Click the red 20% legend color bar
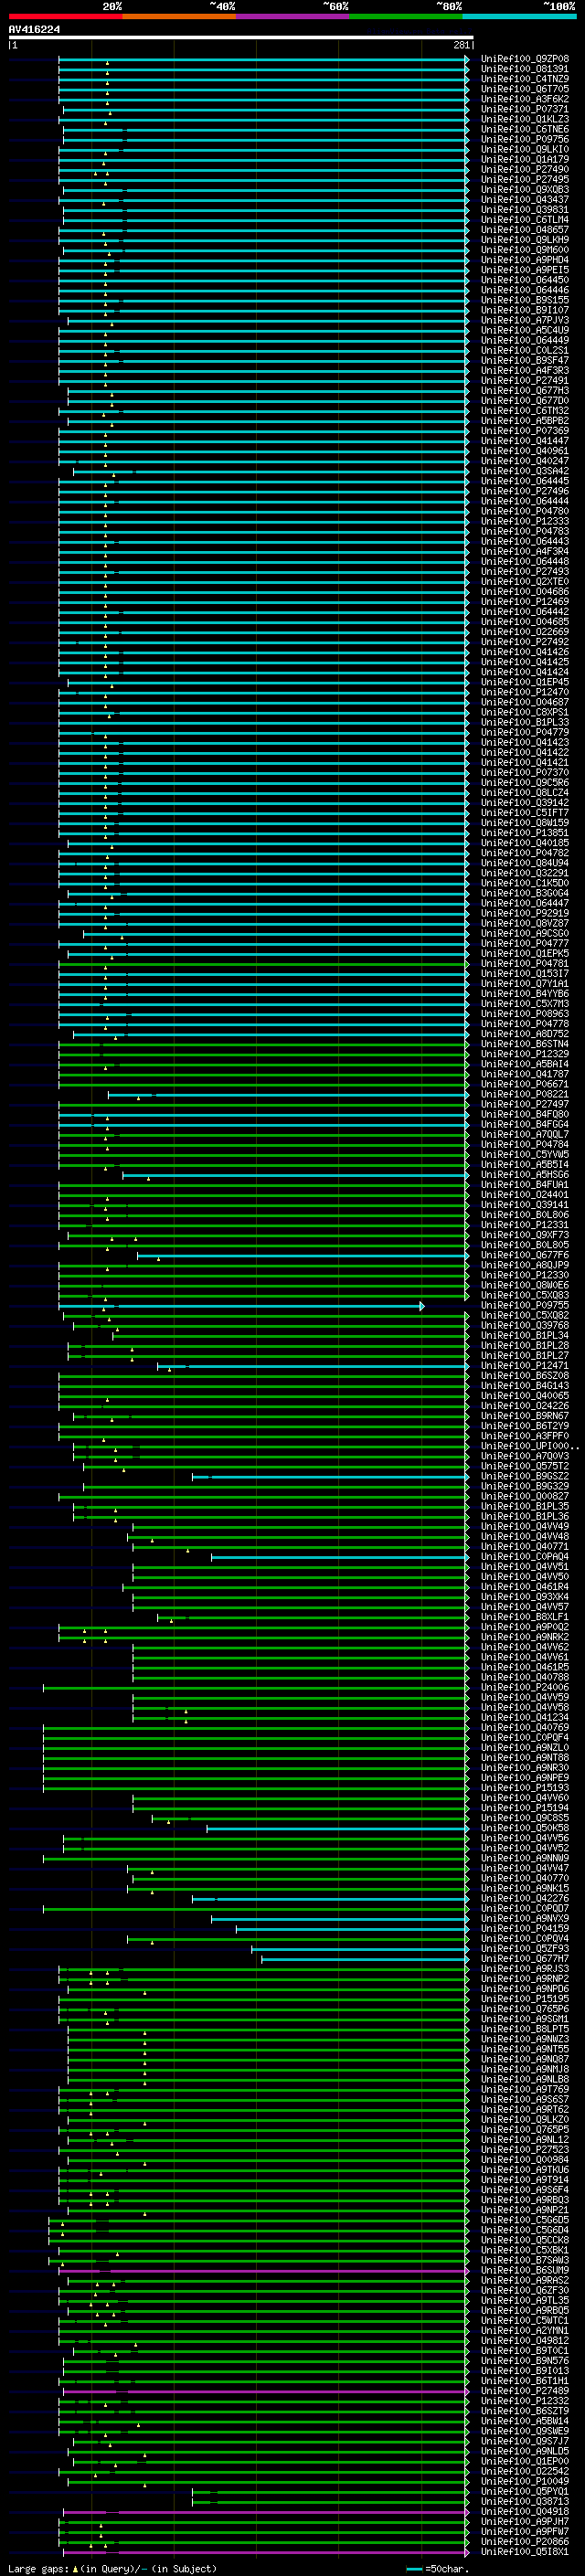 tap(65, 16)
